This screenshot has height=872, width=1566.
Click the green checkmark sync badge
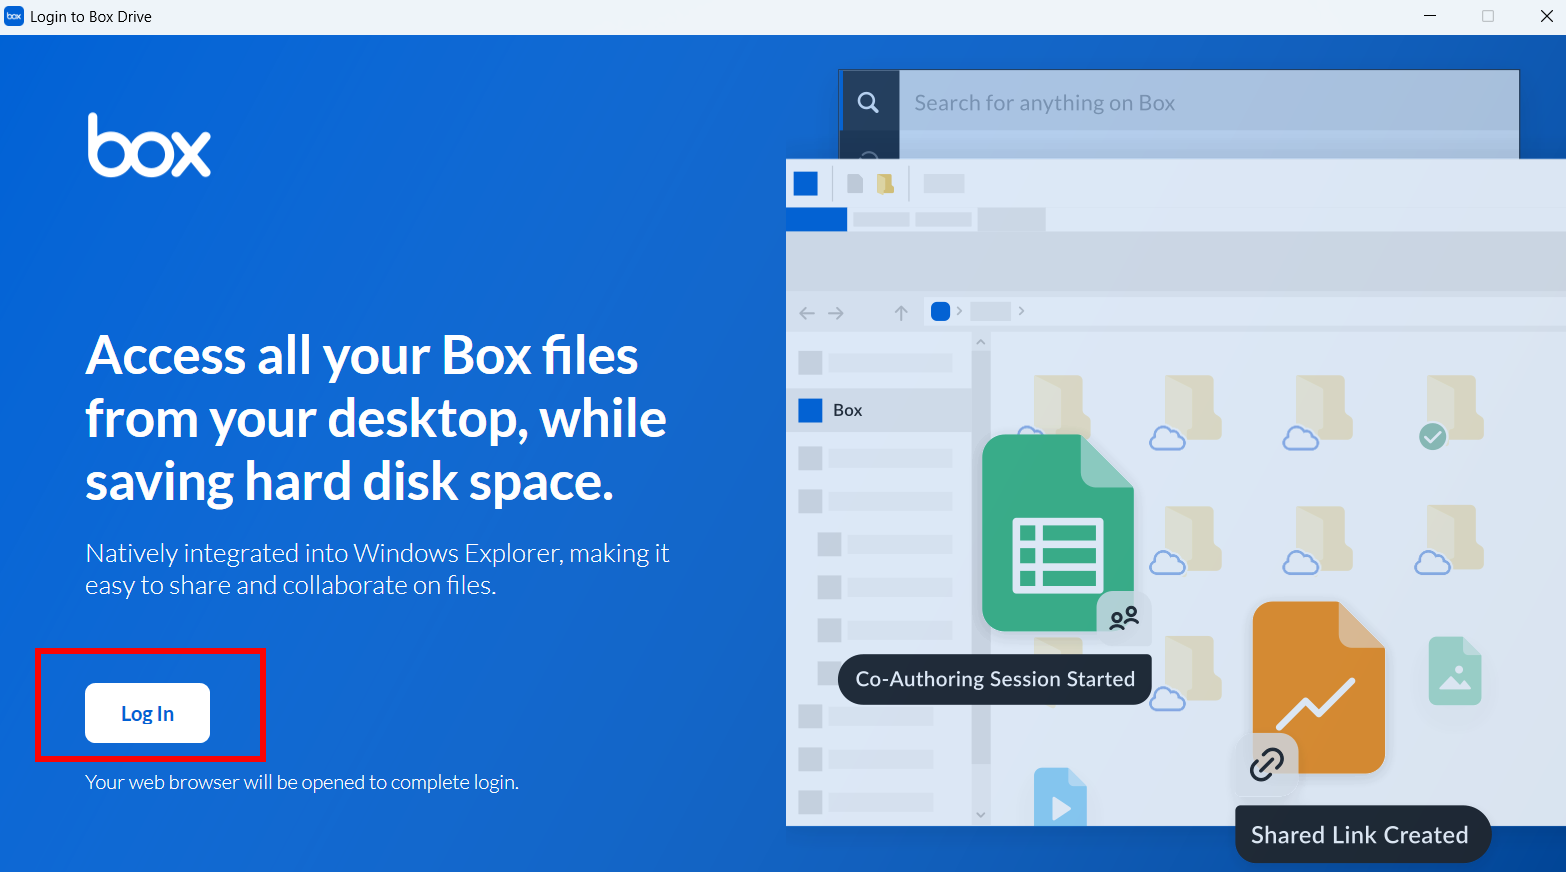click(1432, 436)
